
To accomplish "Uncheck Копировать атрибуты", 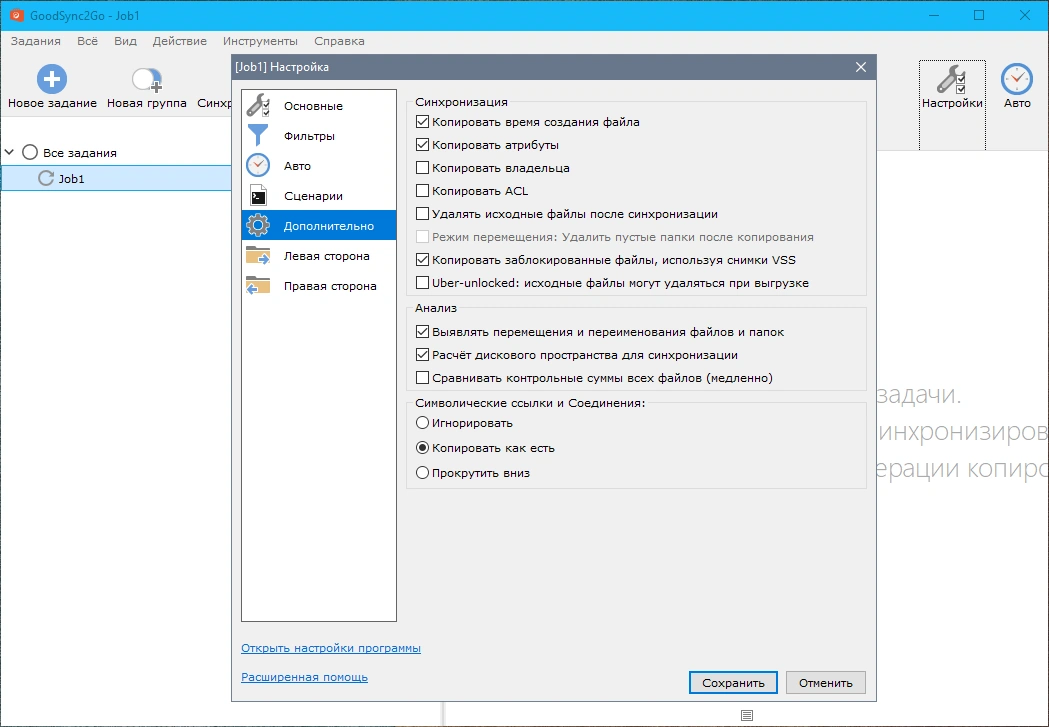I will (422, 144).
